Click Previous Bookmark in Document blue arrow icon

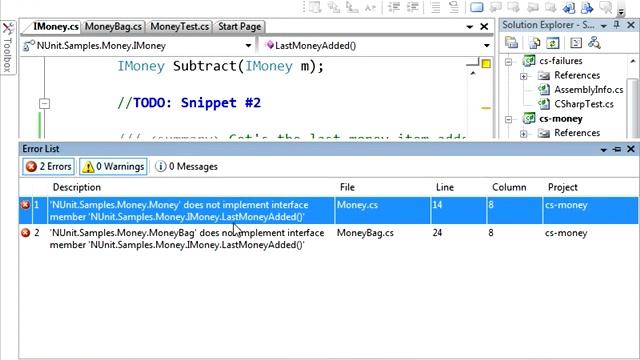569,7
